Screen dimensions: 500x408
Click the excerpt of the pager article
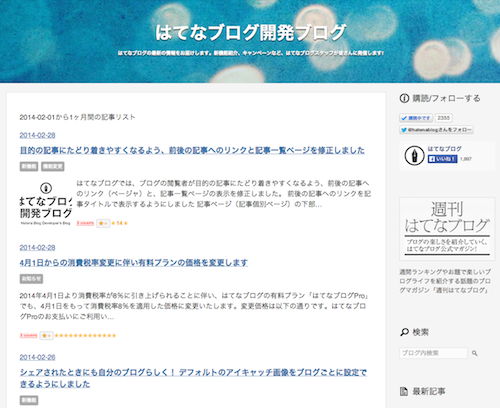(x=224, y=194)
